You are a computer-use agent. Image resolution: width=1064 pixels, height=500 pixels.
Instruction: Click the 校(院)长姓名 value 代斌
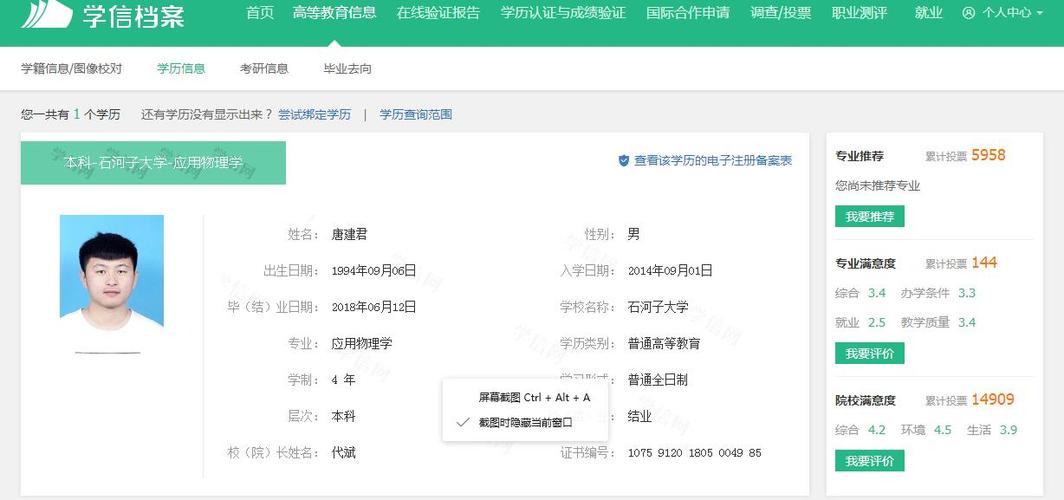point(343,453)
